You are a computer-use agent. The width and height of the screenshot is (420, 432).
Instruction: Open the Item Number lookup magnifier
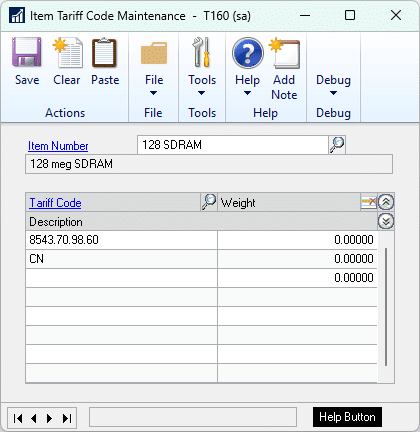point(337,145)
